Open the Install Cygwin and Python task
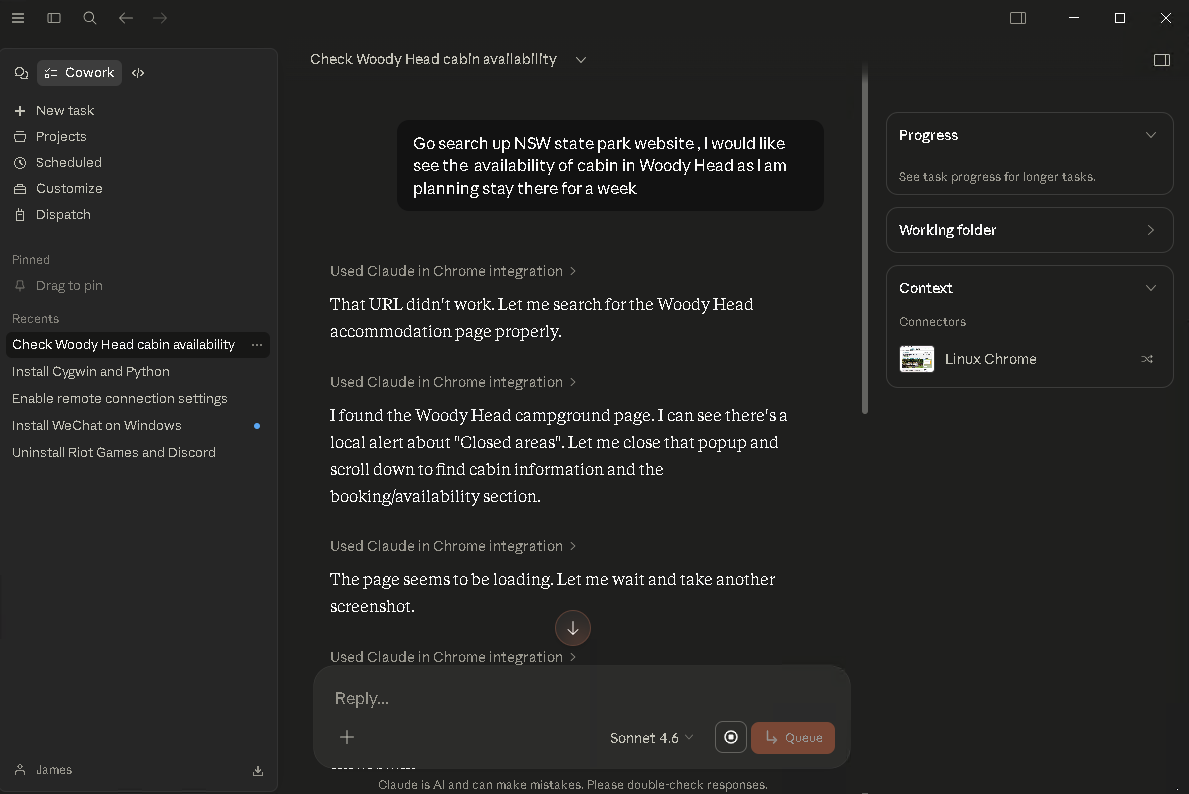Image resolution: width=1189 pixels, height=794 pixels. 91,371
